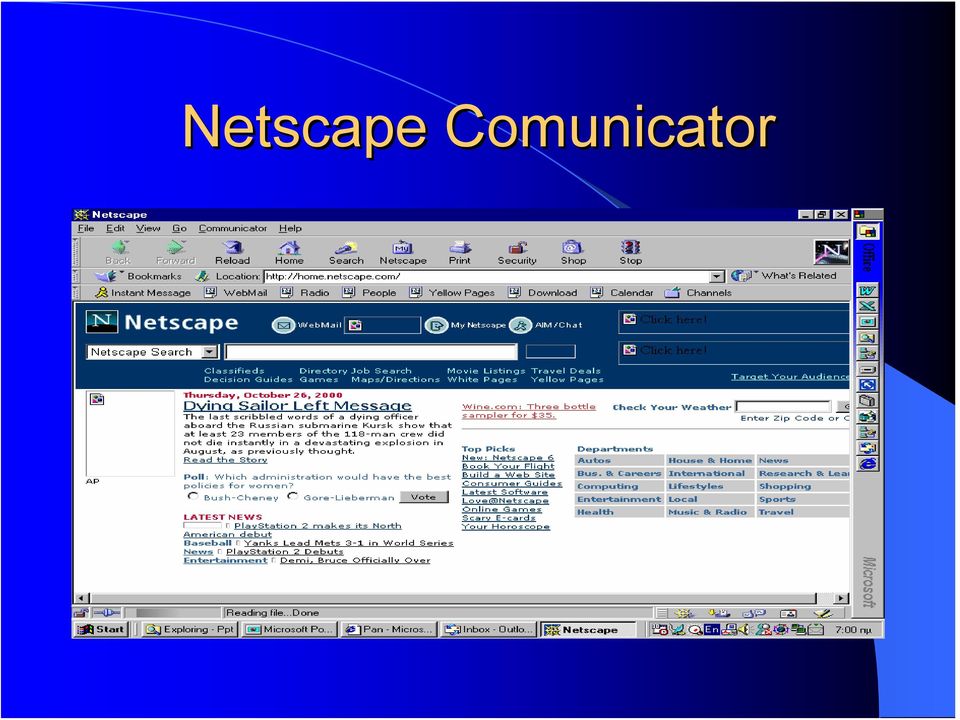This screenshot has width=960, height=720.
Task: Click the My Netscape page icon
Action: click(x=436, y=325)
